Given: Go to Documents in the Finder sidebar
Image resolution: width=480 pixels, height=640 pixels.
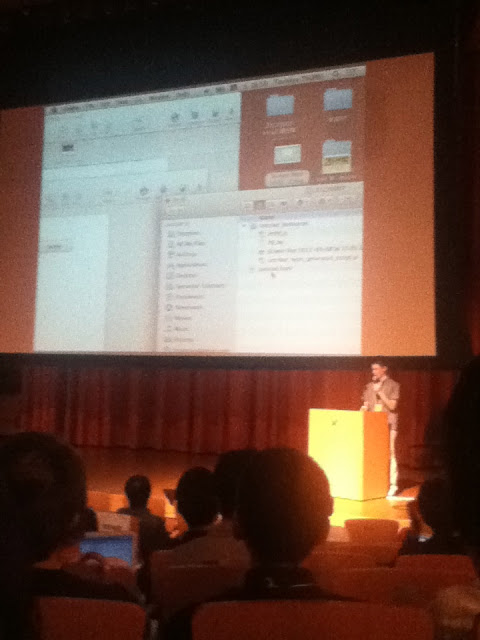Looking at the screenshot, I should pyautogui.click(x=186, y=296).
